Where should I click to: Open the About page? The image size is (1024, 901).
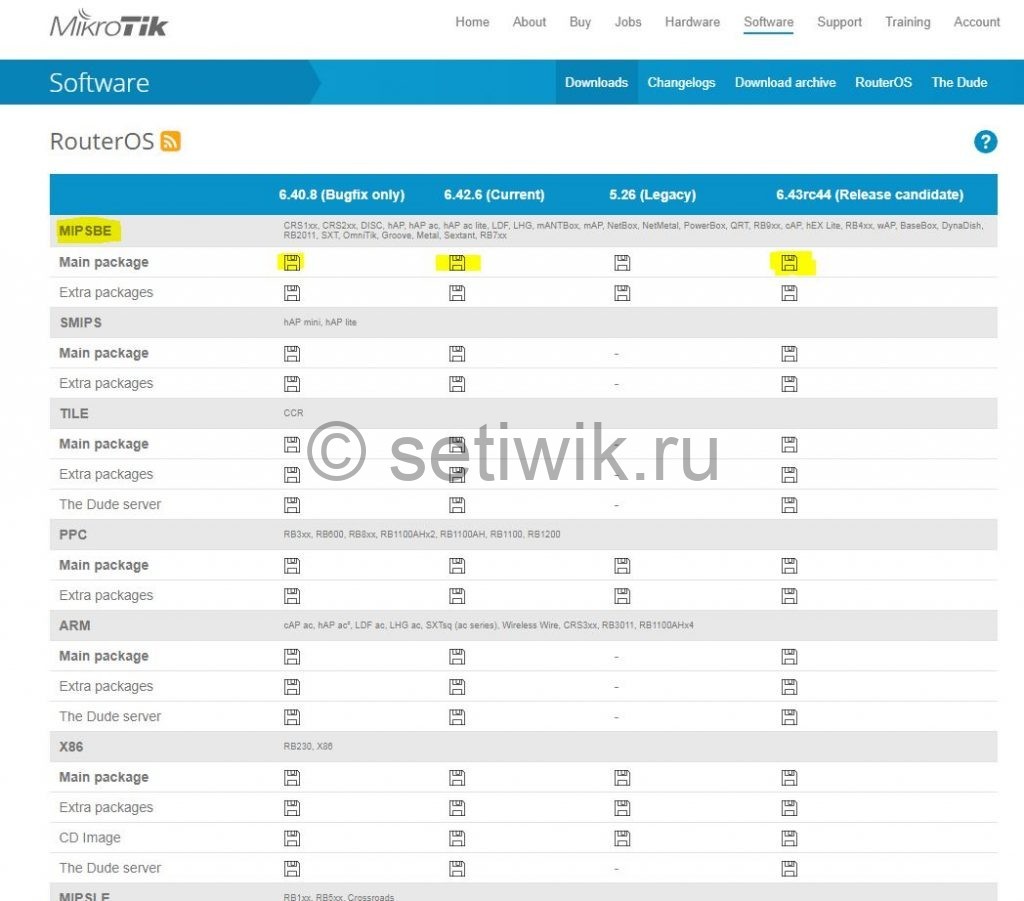coord(529,22)
